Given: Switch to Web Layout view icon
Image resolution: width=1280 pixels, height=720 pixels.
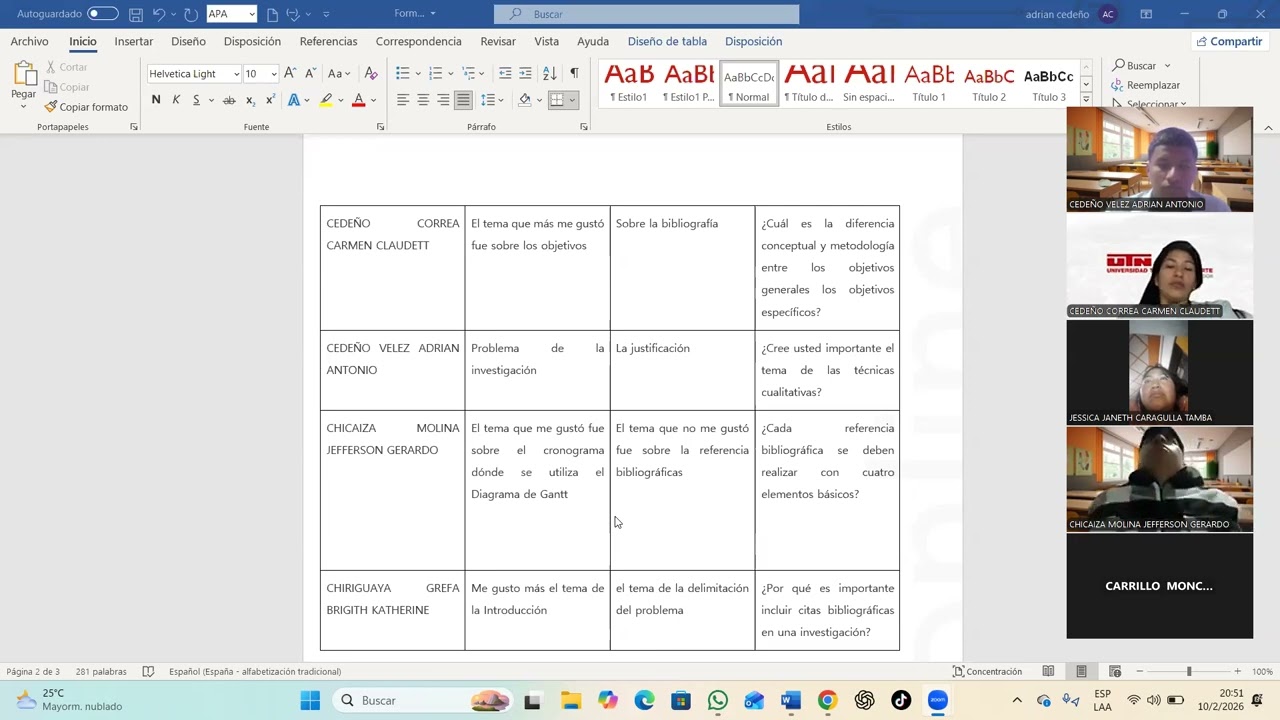Looking at the screenshot, I should click(1115, 671).
